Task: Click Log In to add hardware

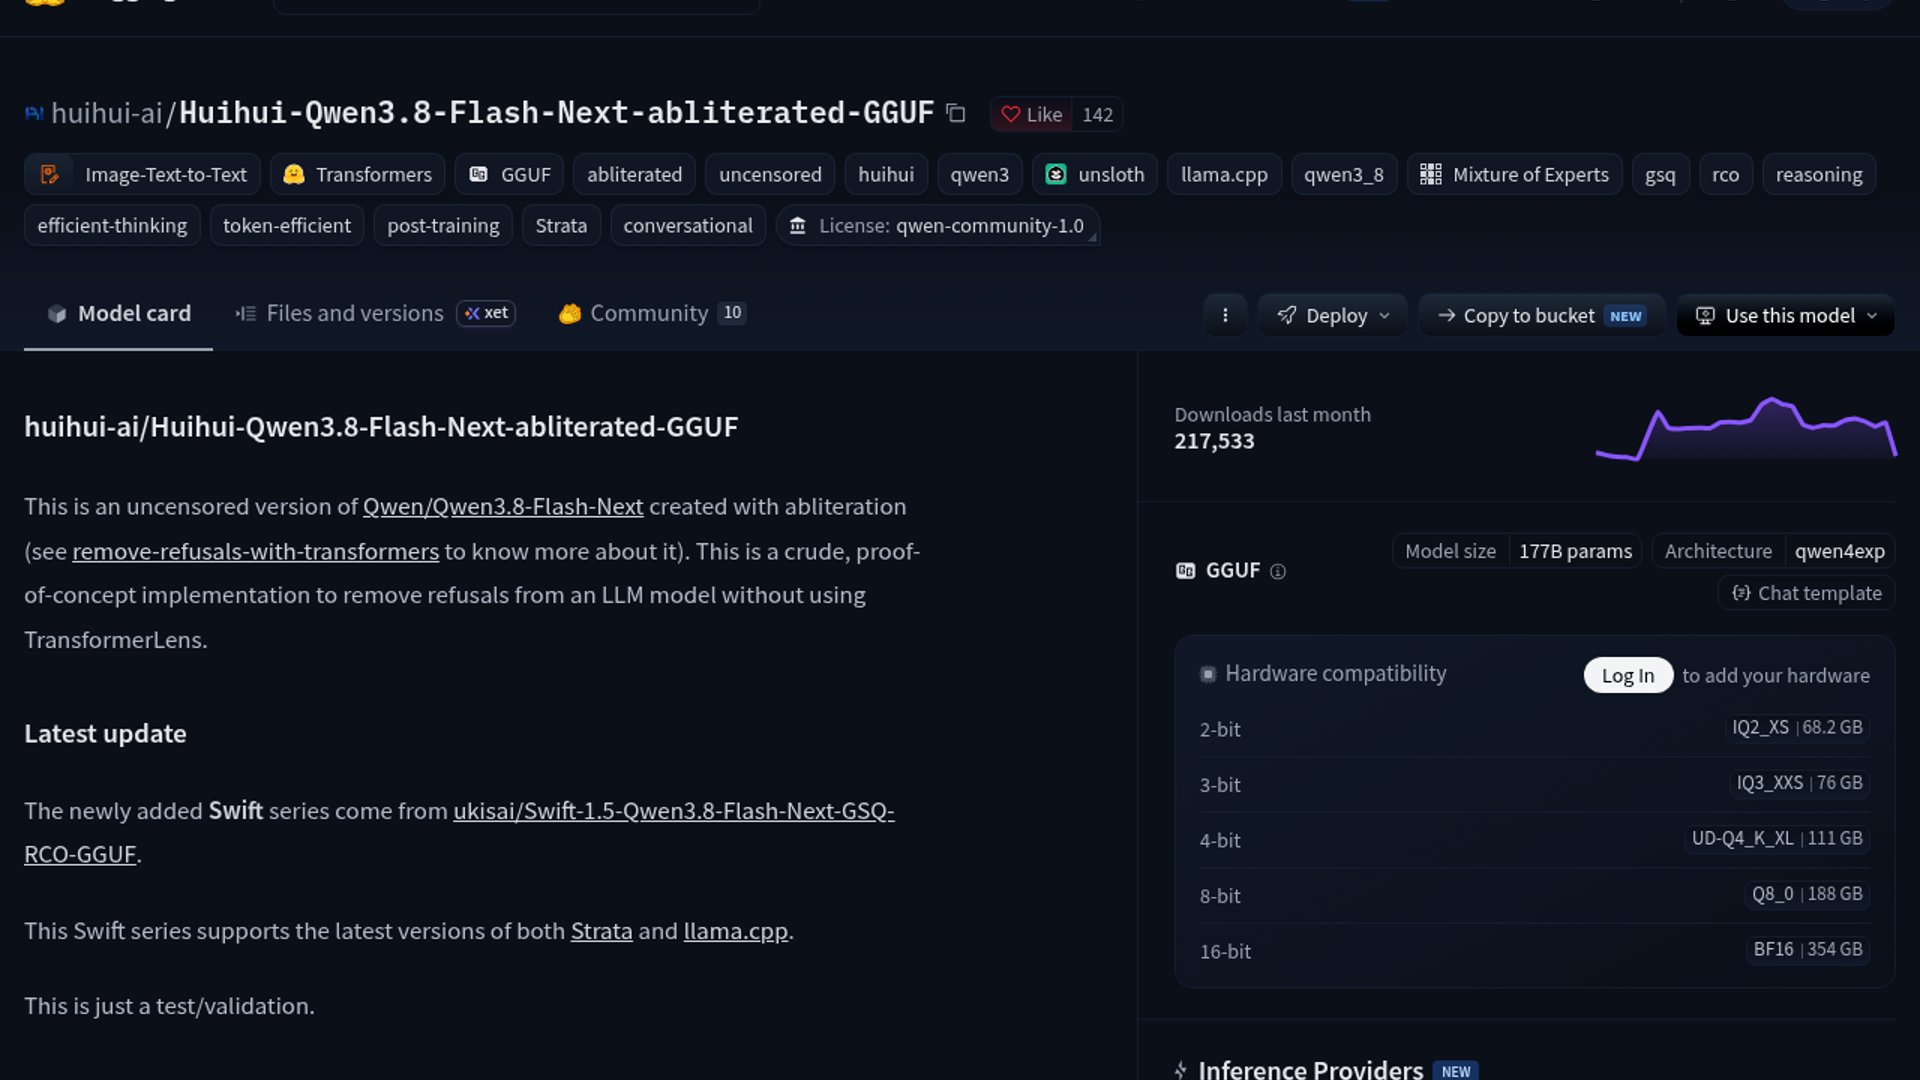Action: 1628,676
